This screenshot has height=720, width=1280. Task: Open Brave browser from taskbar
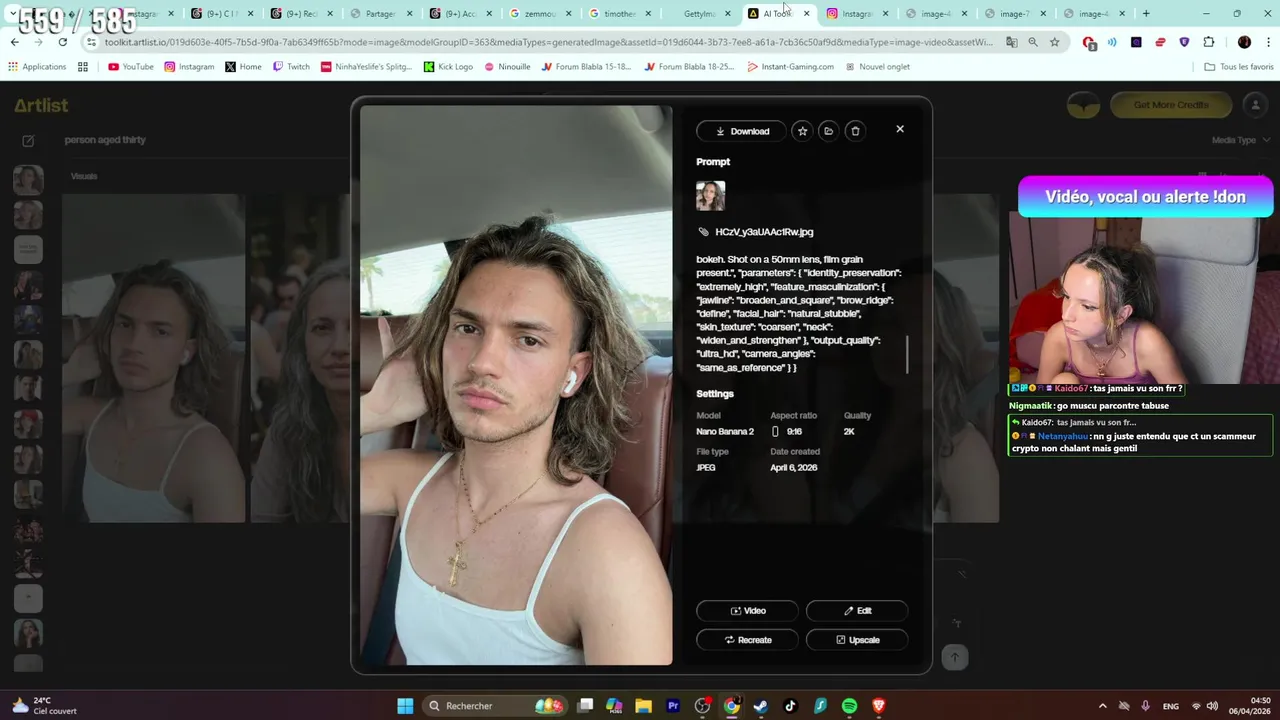[878, 706]
